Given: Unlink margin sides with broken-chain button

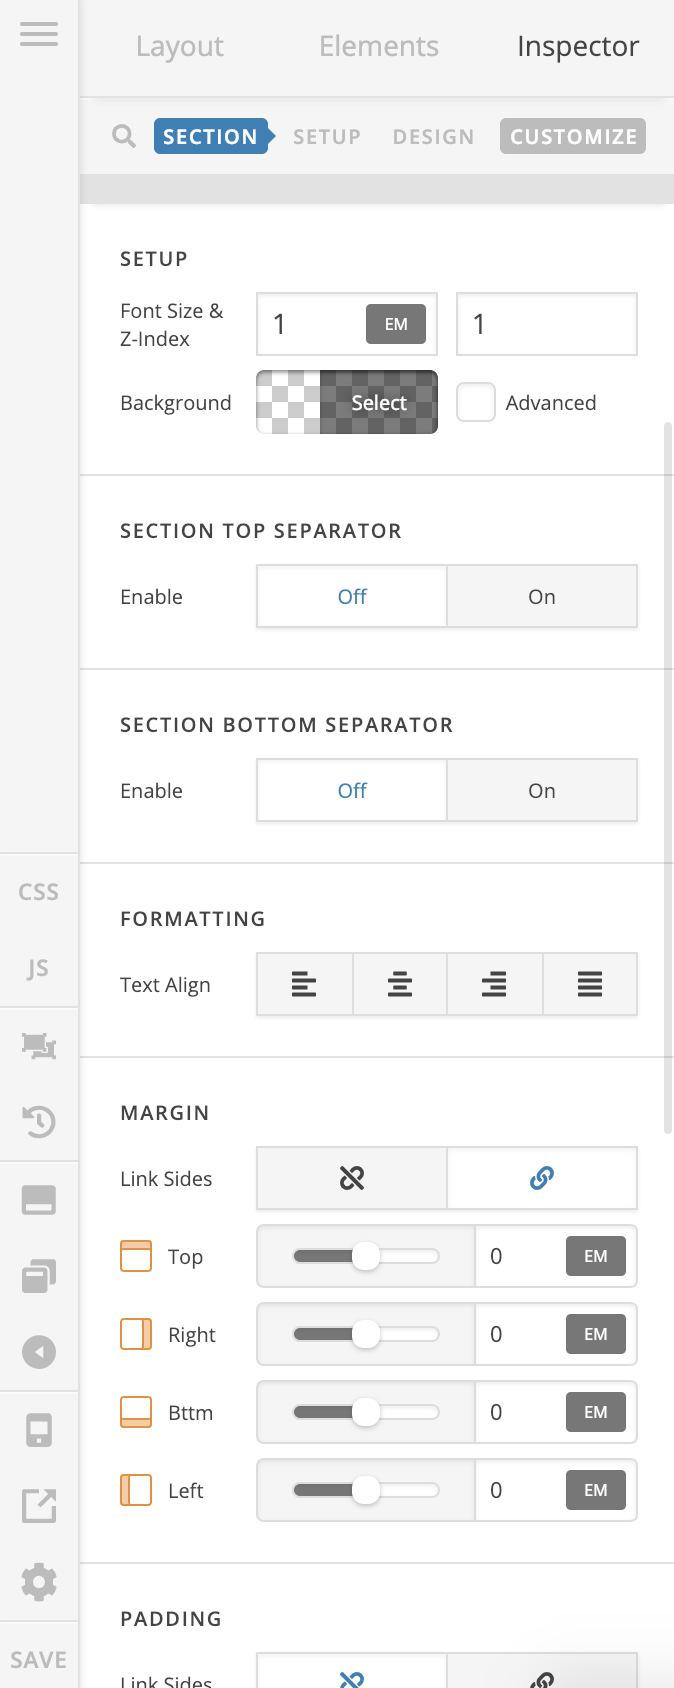Looking at the screenshot, I should (x=352, y=1179).
